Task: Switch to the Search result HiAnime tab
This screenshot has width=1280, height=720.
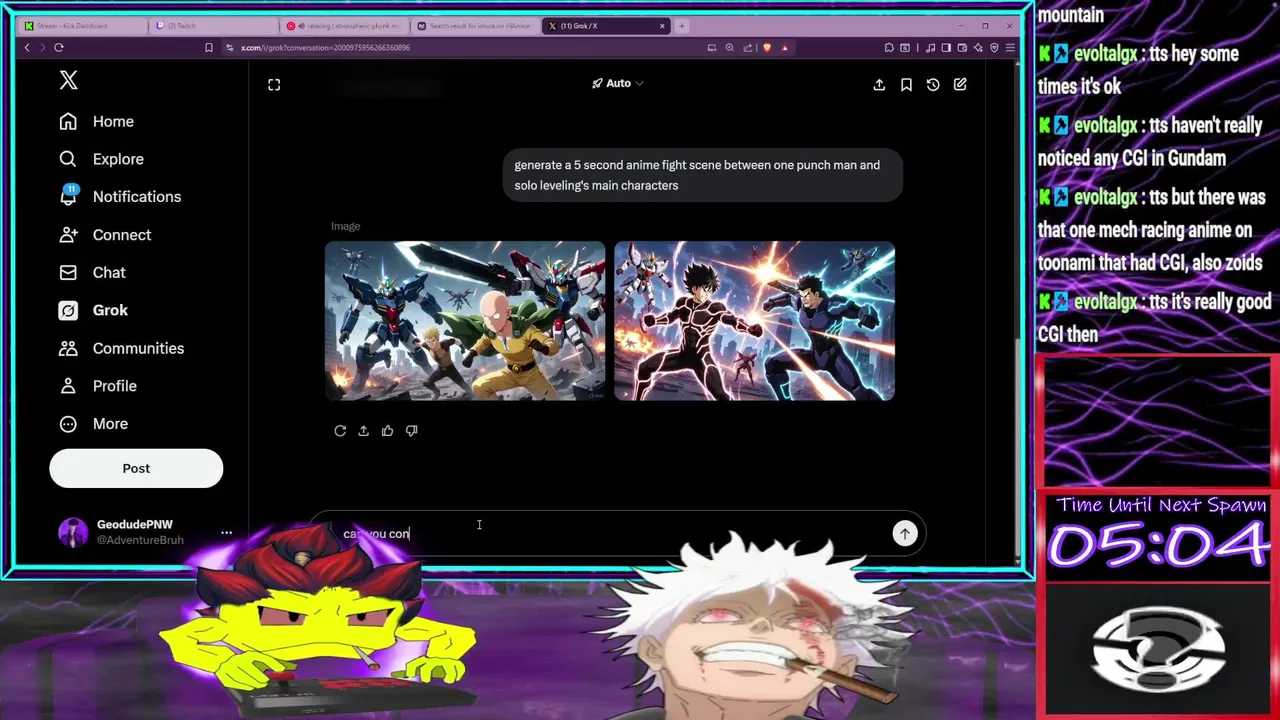Action: click(475, 26)
